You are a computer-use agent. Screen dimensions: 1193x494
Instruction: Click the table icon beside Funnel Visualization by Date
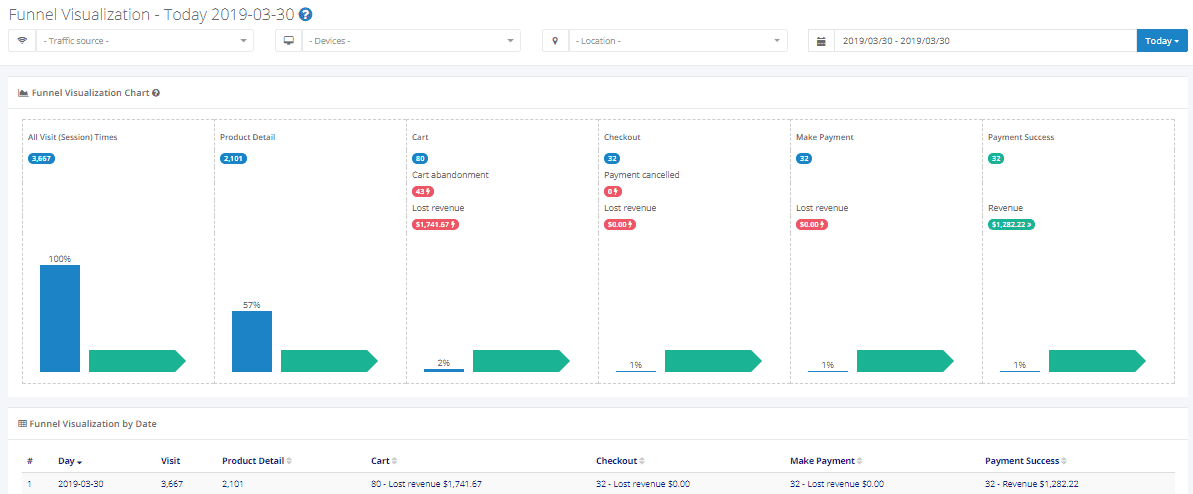tap(23, 424)
